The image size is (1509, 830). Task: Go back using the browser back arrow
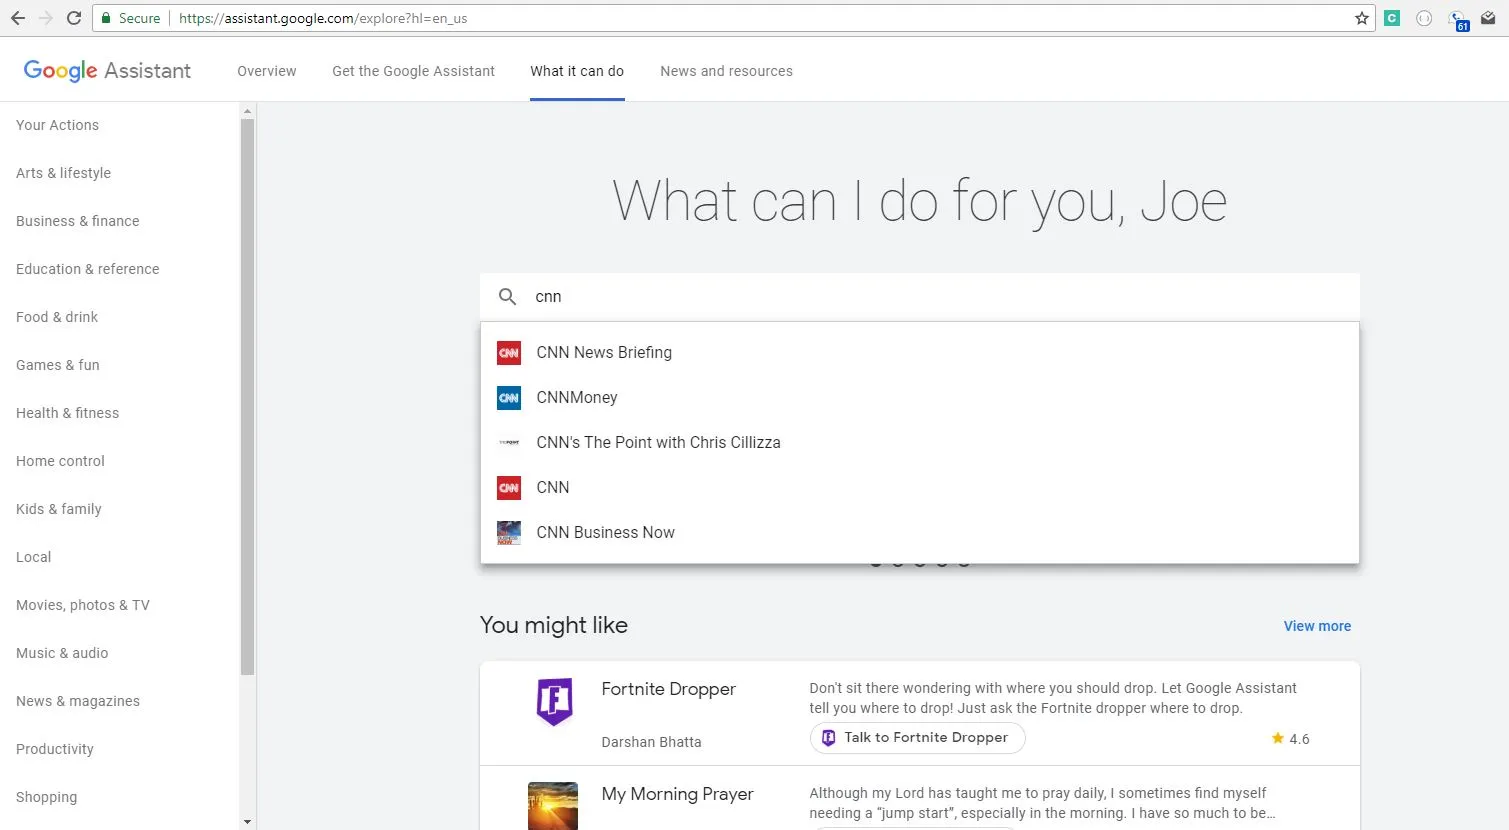(18, 18)
